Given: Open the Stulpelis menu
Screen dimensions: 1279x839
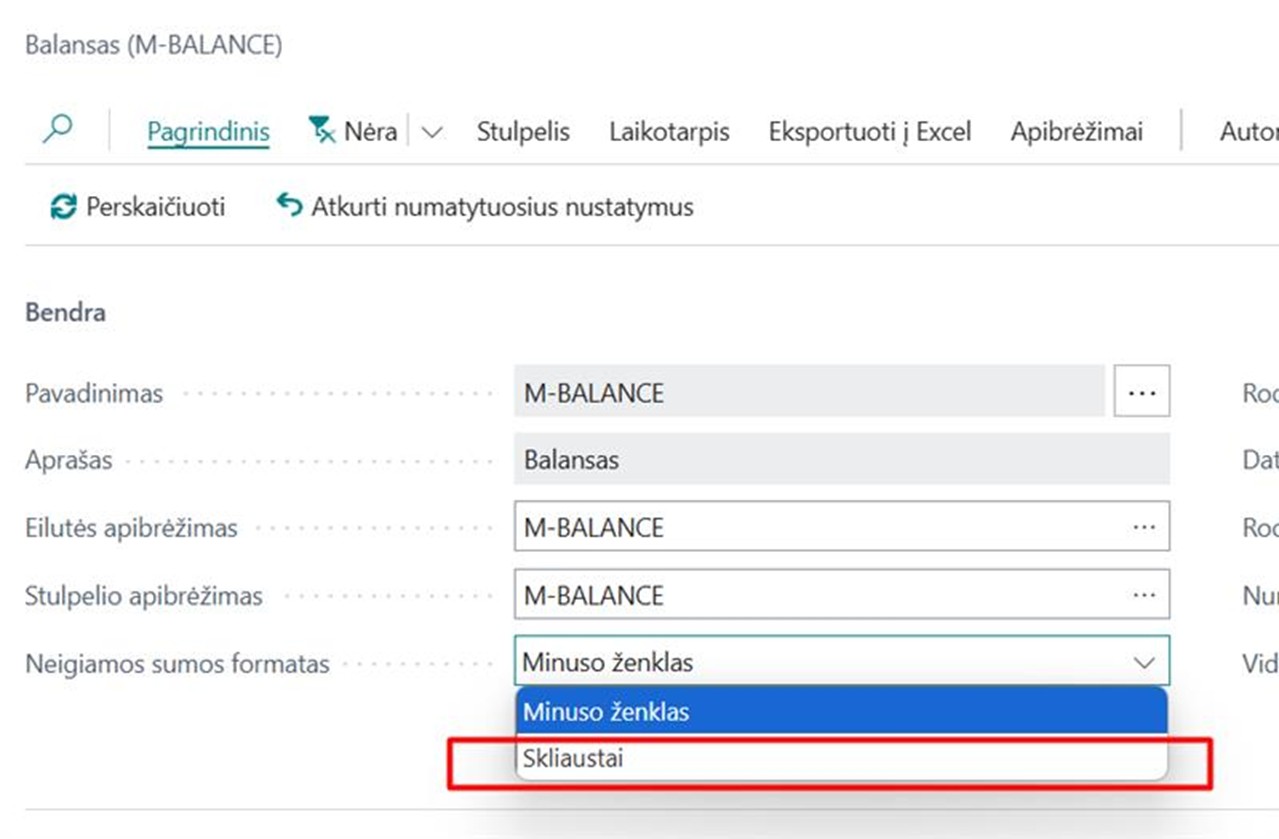Looking at the screenshot, I should (523, 131).
